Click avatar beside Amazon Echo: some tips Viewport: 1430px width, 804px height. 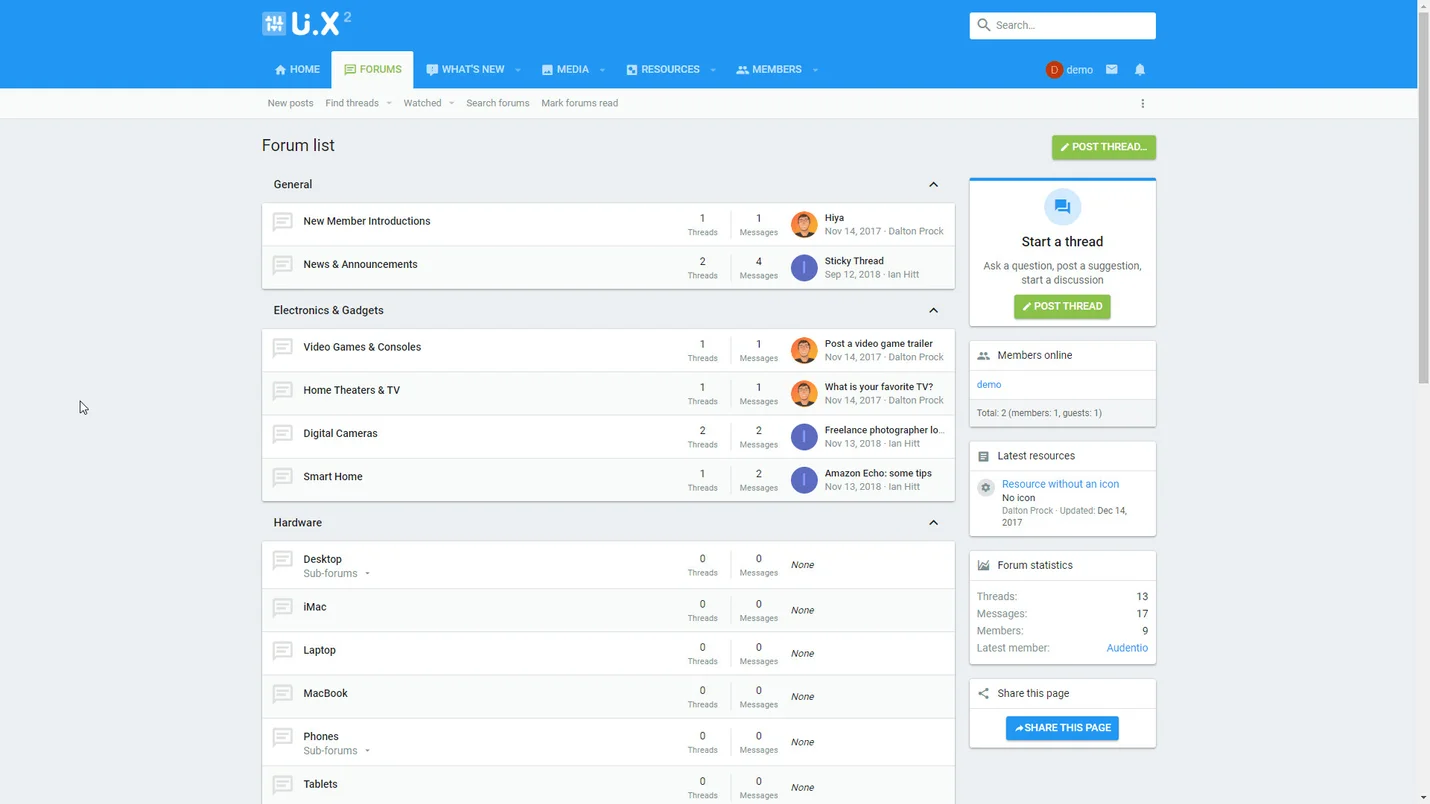pyautogui.click(x=804, y=480)
